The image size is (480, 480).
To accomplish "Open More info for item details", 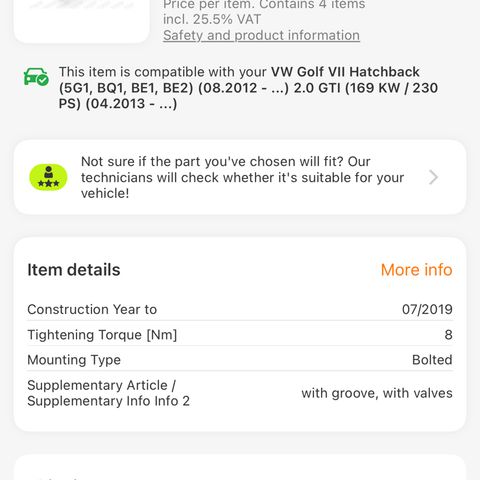I will point(416,270).
